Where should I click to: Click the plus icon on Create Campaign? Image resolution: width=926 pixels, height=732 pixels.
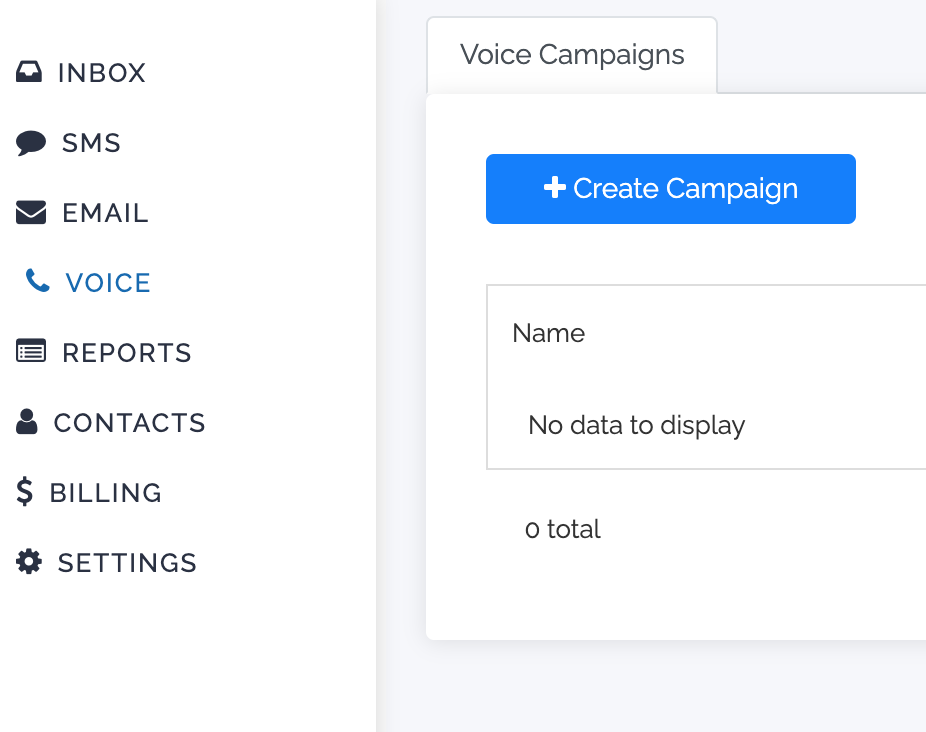[555, 188]
